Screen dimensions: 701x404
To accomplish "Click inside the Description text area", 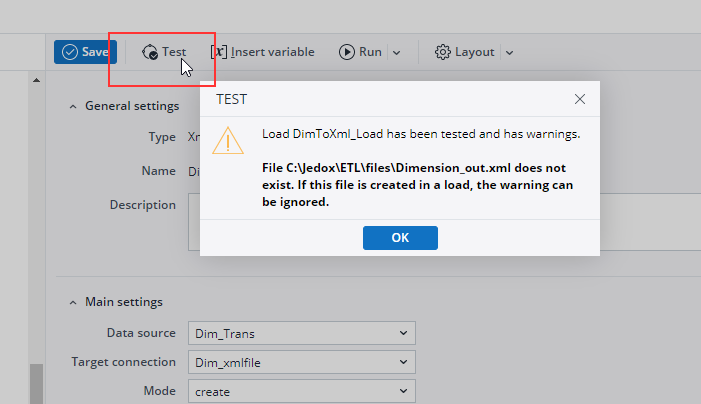I will 194,220.
